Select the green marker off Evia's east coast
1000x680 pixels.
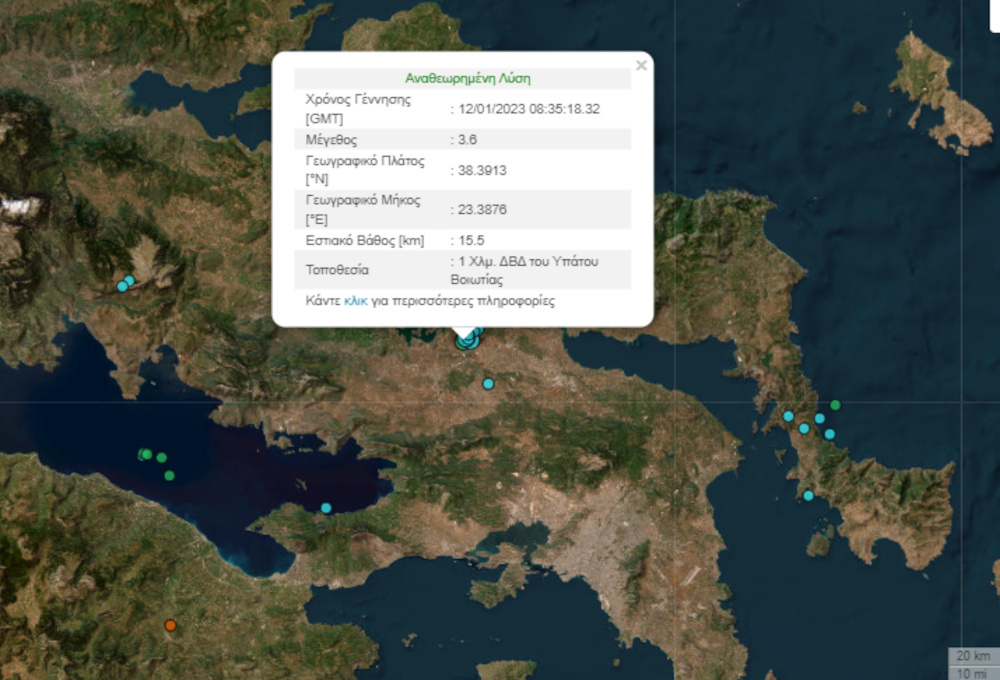836,405
